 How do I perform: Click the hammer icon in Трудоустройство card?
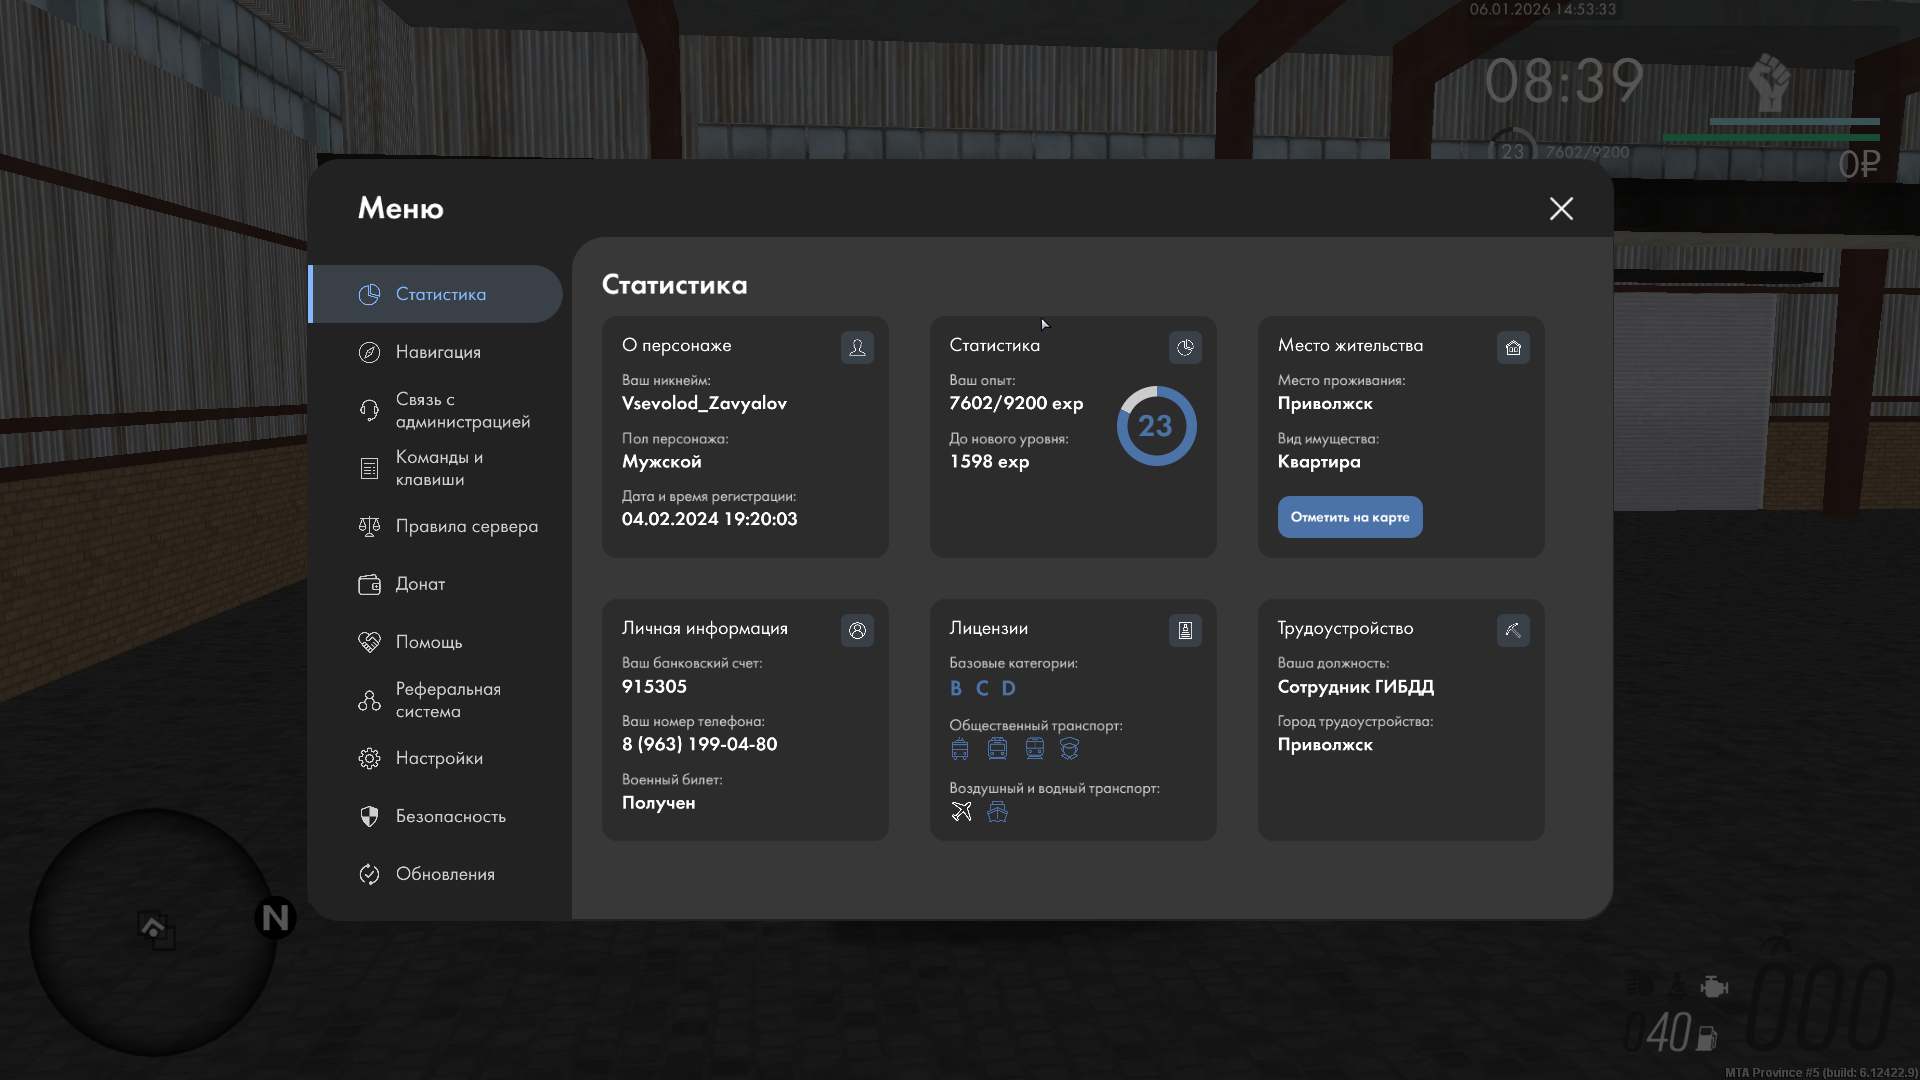pos(1513,630)
